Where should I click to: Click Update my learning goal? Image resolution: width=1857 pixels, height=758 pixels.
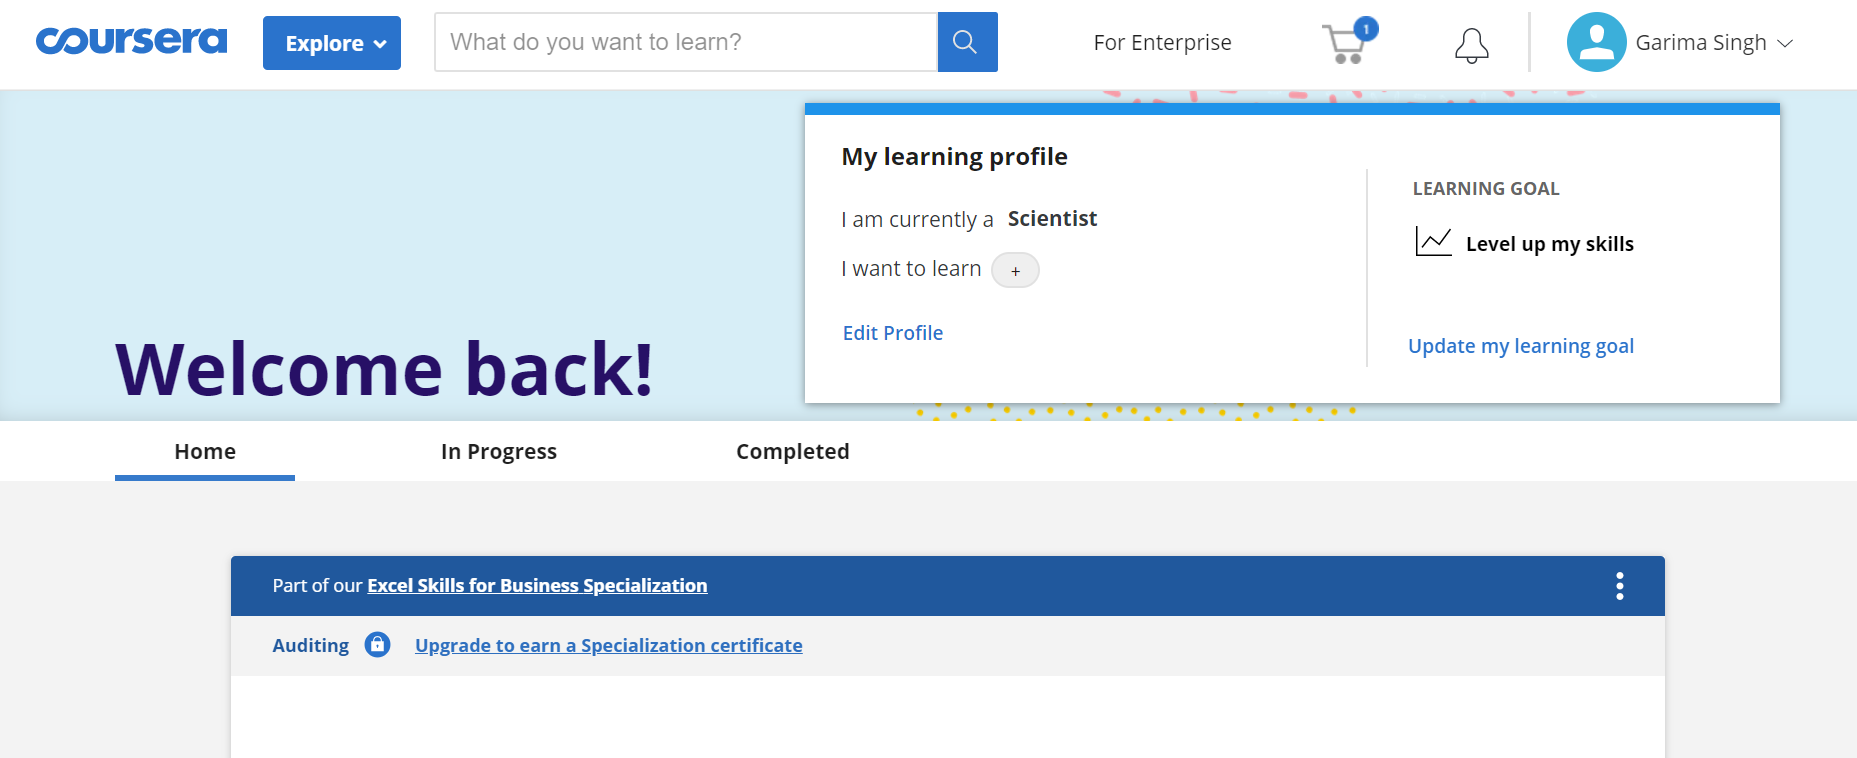coord(1521,346)
